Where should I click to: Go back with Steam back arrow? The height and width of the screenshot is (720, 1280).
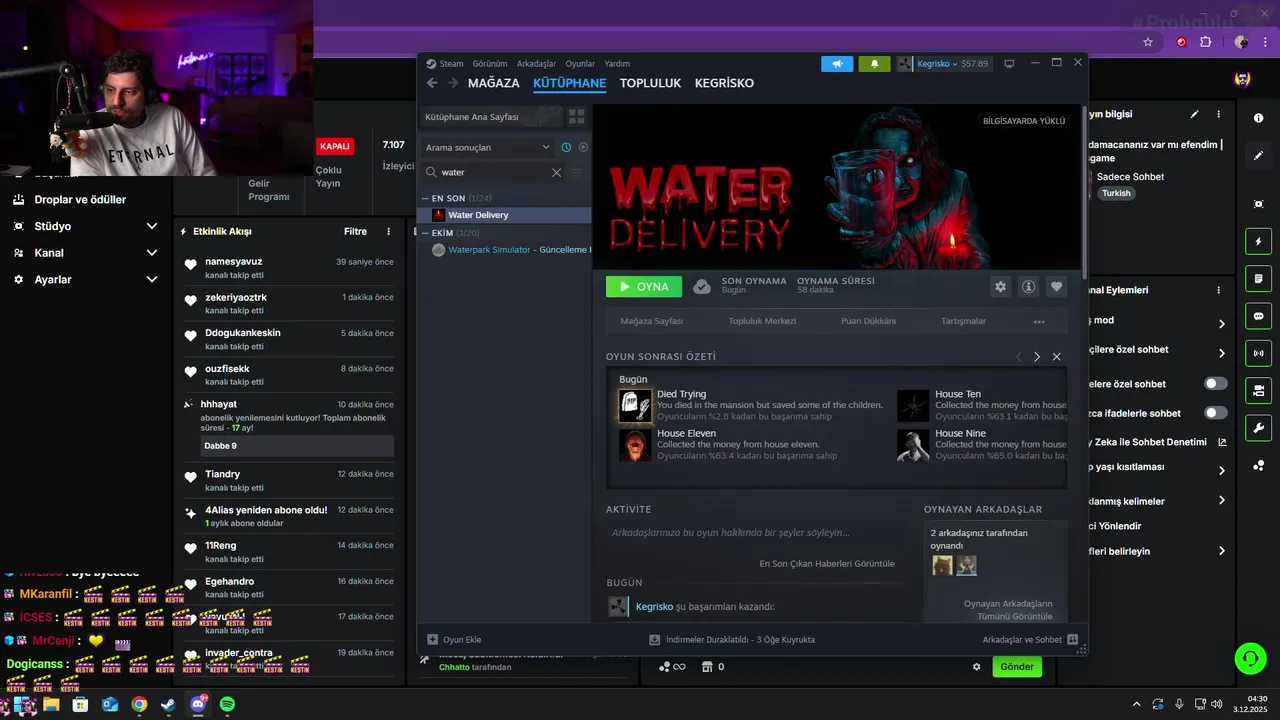432,83
